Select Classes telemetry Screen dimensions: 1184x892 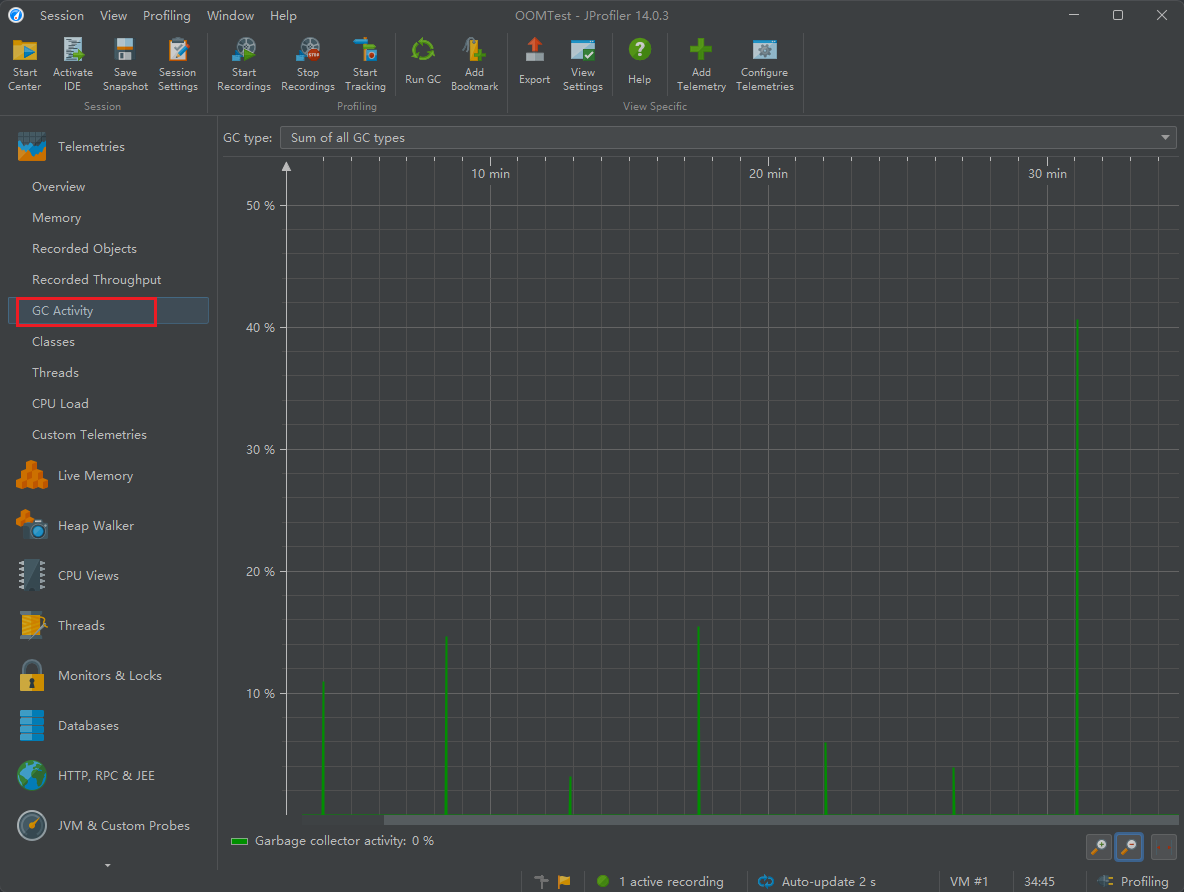108,341
